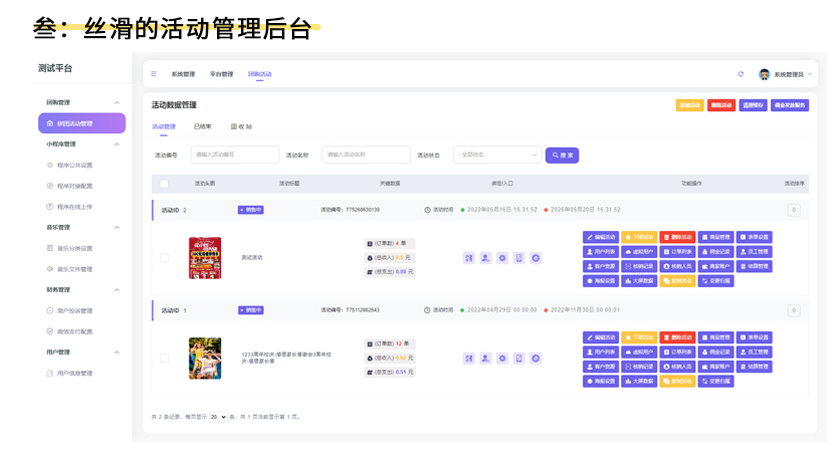The height and width of the screenshot is (456, 840).
Task: Switch to the 平台管理 top menu
Action: pos(221,74)
